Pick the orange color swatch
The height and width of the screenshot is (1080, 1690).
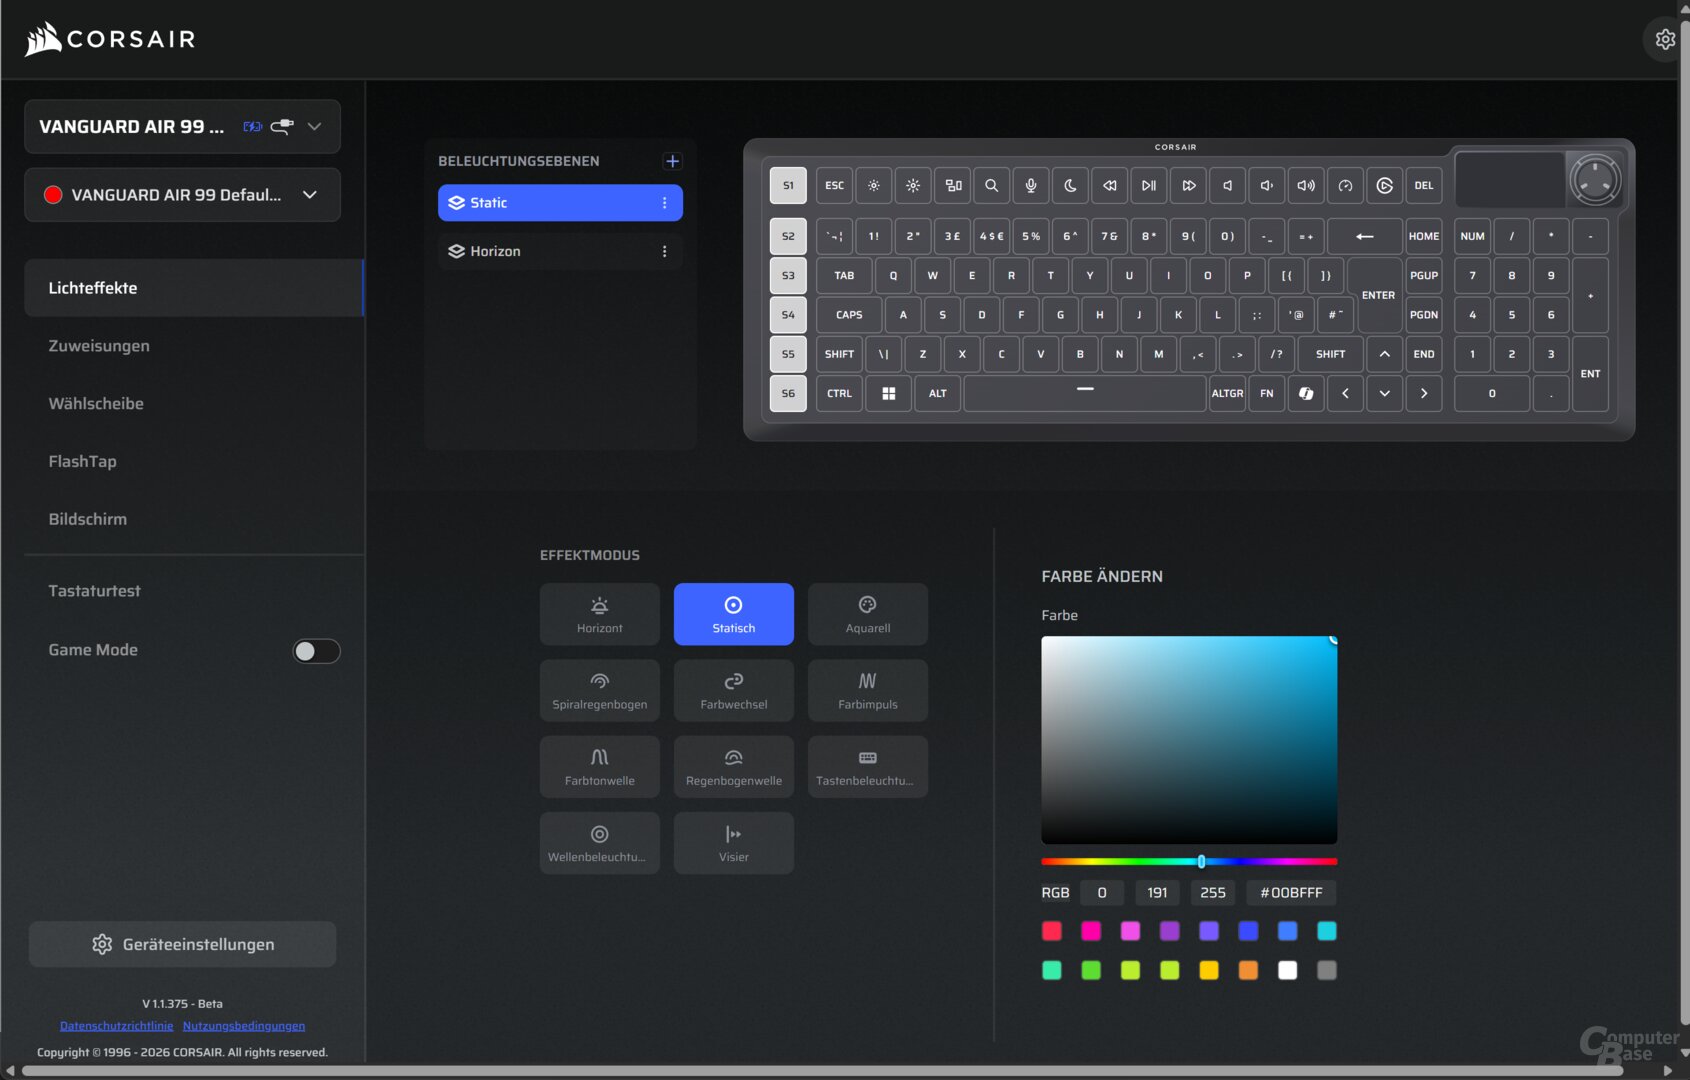[1248, 970]
